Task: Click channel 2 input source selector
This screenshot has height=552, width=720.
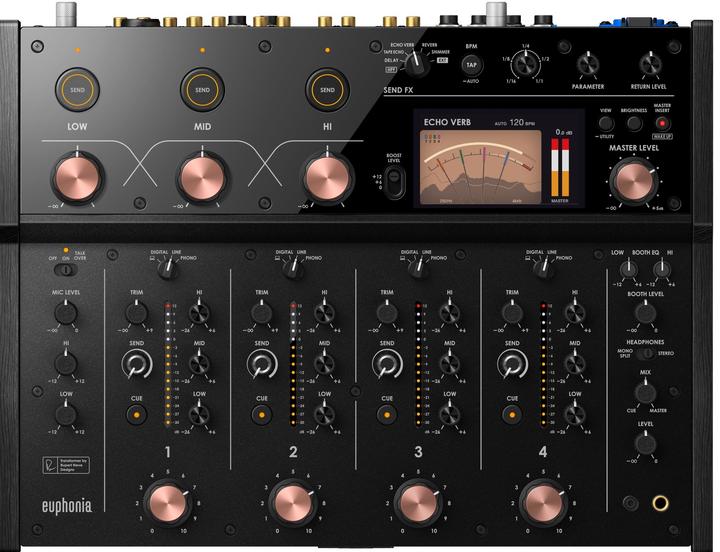Action: (x=290, y=268)
